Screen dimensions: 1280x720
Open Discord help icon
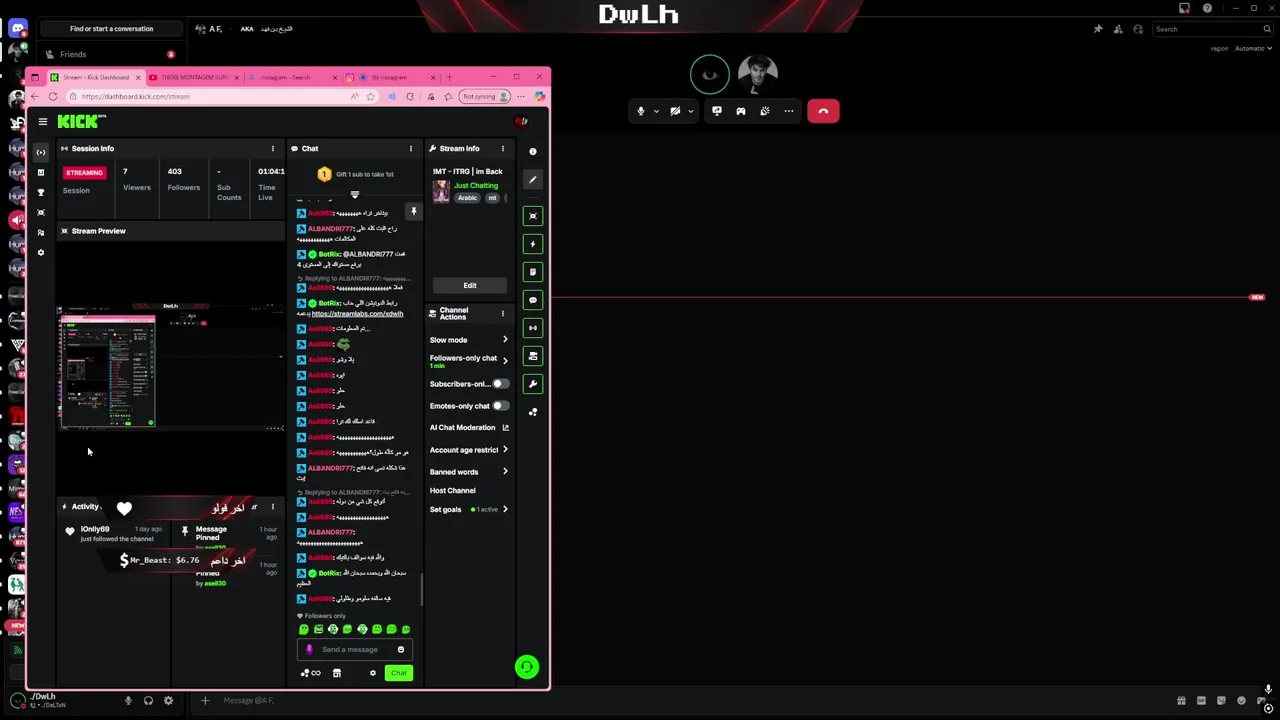click(x=1207, y=8)
